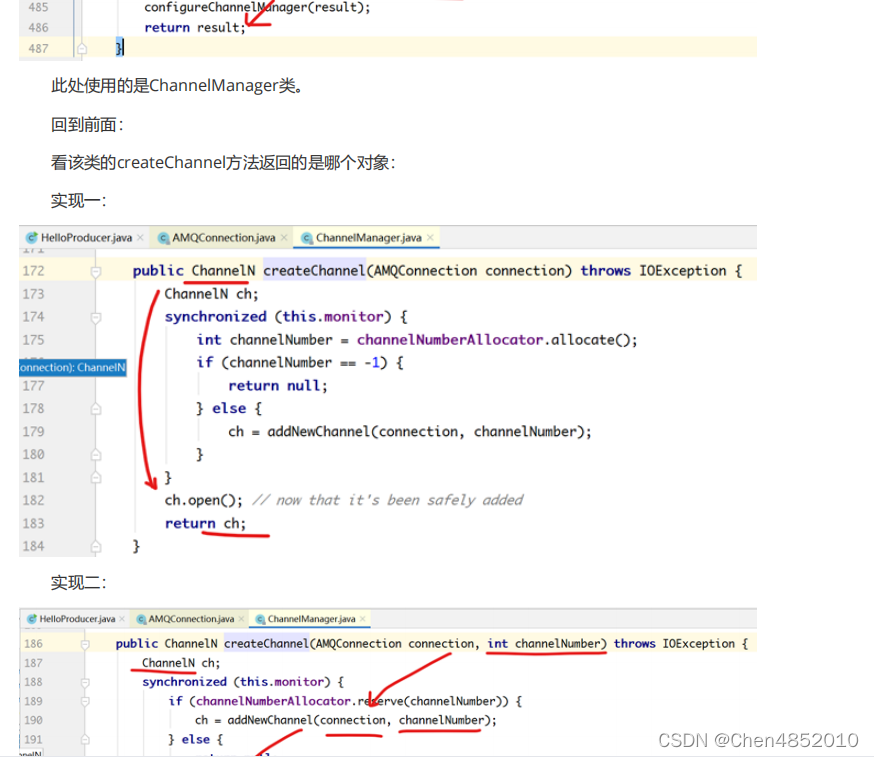Viewport: 874px width, 757px height.
Task: Click 'ChannelN ch;' declaration on line 187
Action: point(181,663)
